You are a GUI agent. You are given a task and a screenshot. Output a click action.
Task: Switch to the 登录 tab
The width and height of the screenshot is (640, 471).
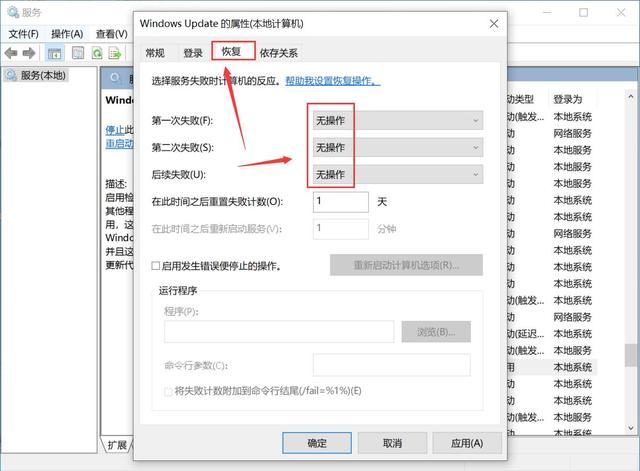click(193, 53)
